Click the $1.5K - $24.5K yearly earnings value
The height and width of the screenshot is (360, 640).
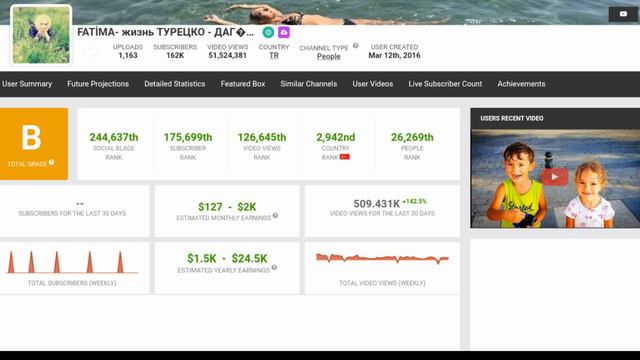(x=227, y=258)
